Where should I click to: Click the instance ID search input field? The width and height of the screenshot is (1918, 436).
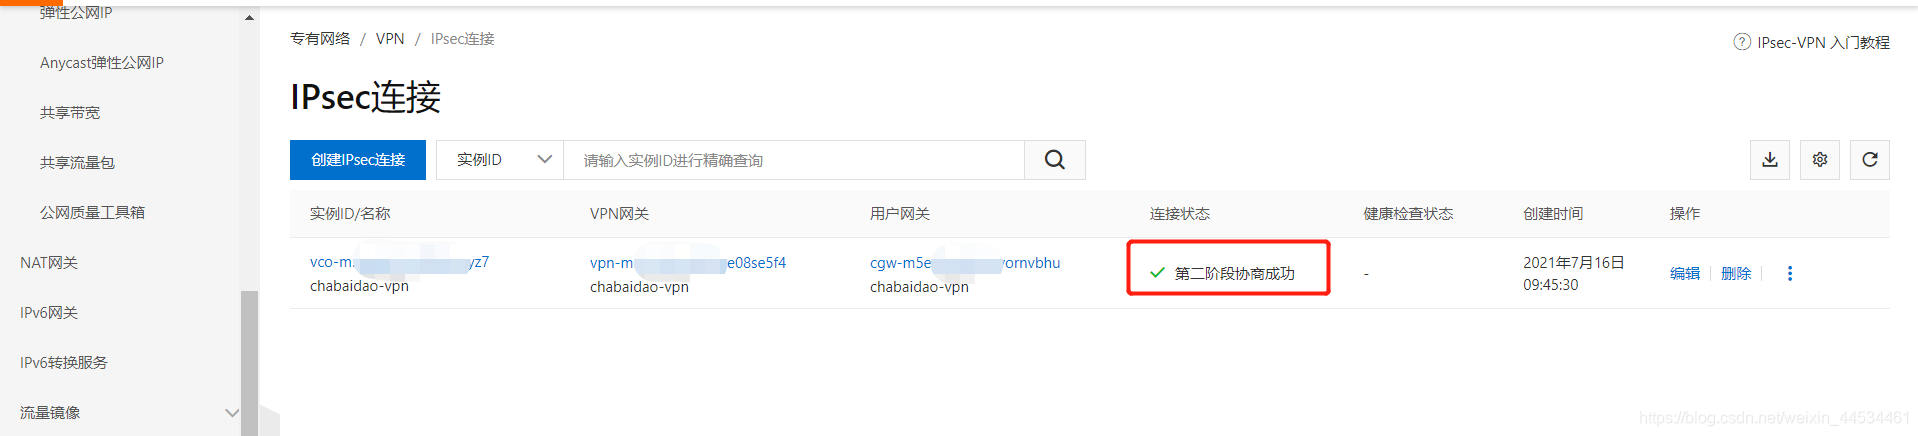[x=794, y=160]
